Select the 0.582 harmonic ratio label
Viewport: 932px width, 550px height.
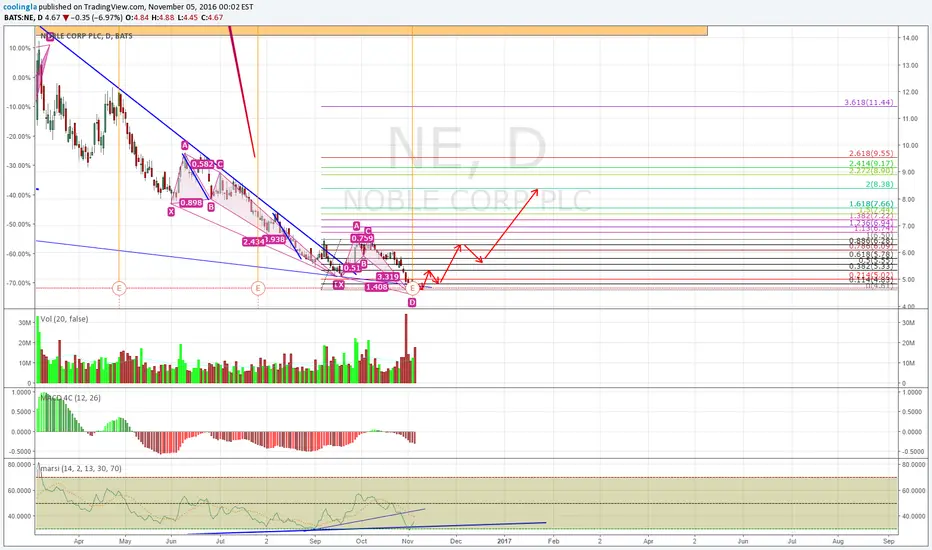pos(203,164)
